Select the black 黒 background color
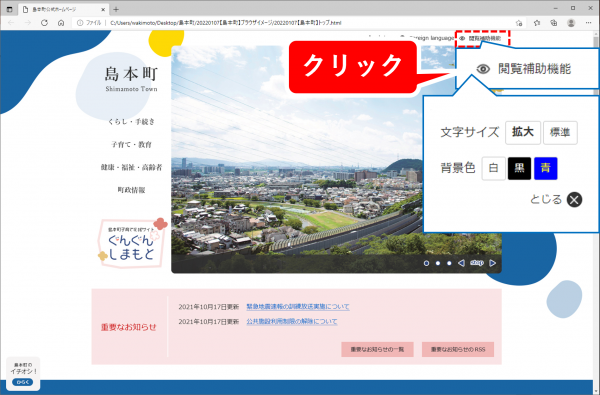 (x=519, y=168)
